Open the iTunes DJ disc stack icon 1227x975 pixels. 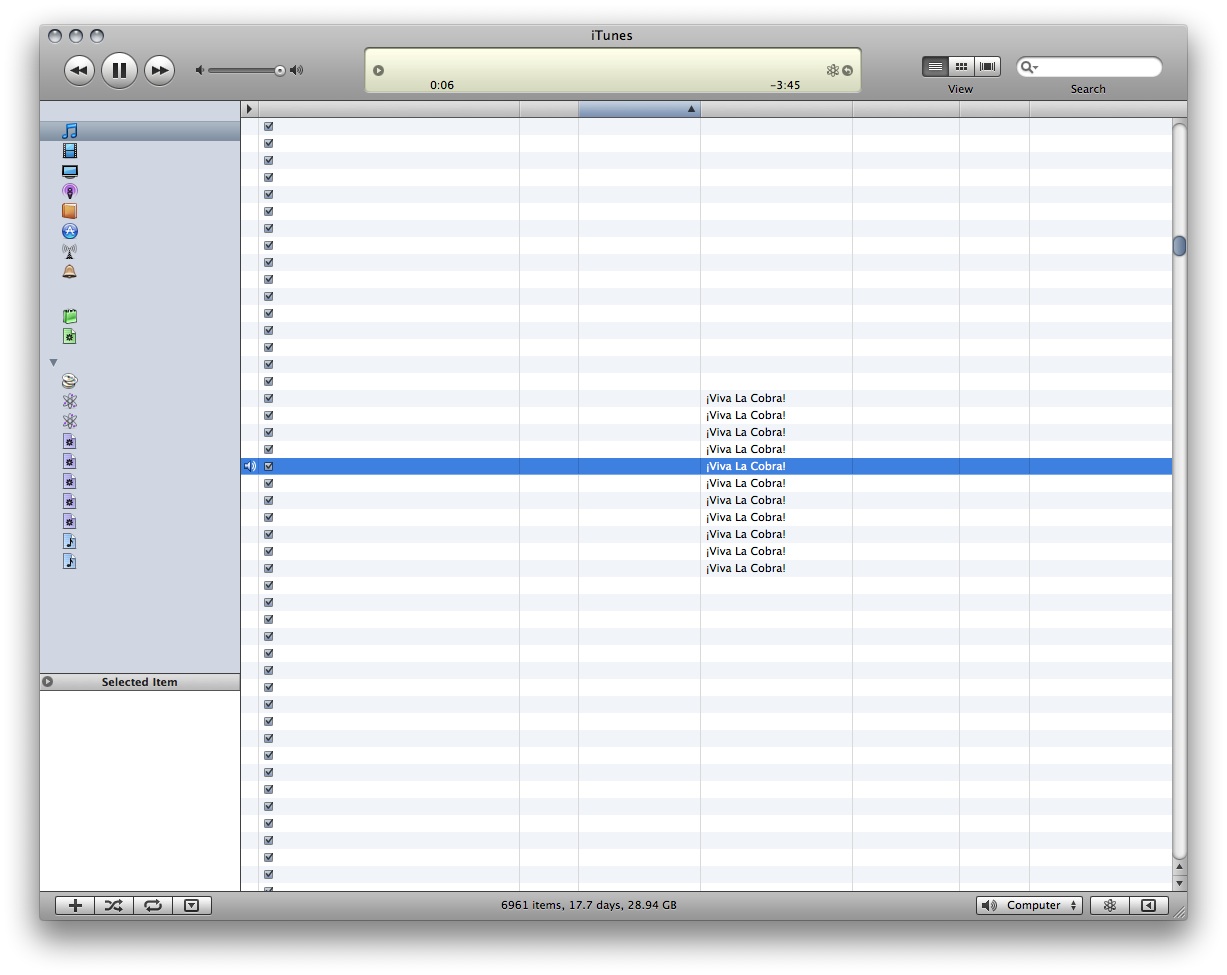pyautogui.click(x=69, y=381)
